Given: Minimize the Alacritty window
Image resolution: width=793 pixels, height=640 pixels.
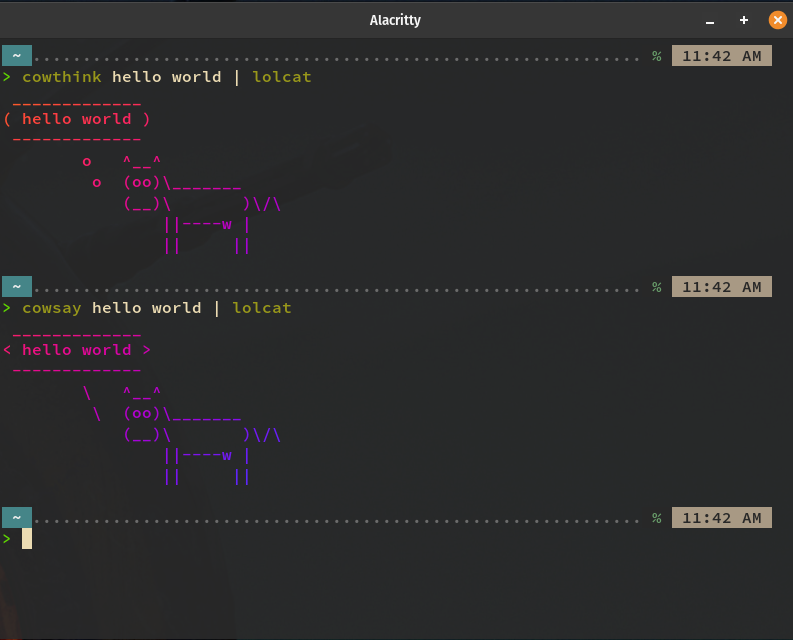Looking at the screenshot, I should [710, 21].
